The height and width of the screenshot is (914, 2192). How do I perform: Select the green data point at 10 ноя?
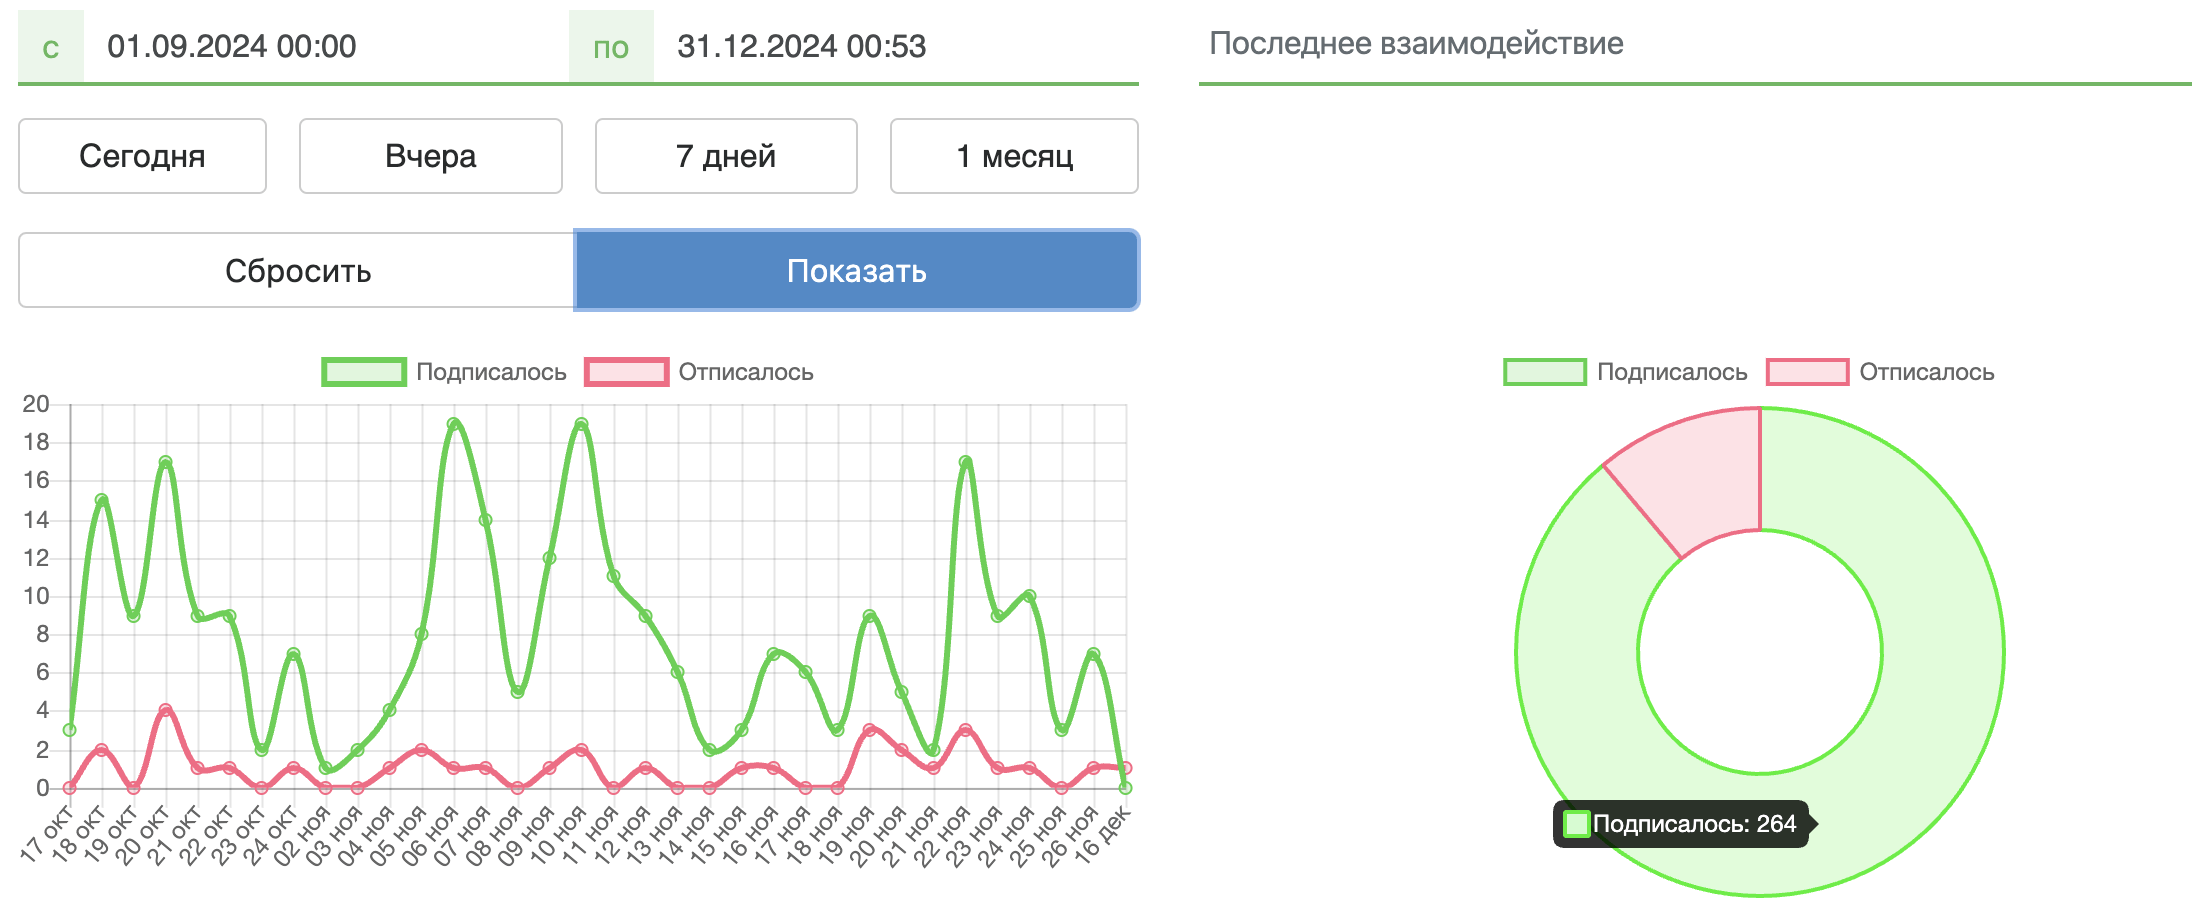[x=582, y=424]
